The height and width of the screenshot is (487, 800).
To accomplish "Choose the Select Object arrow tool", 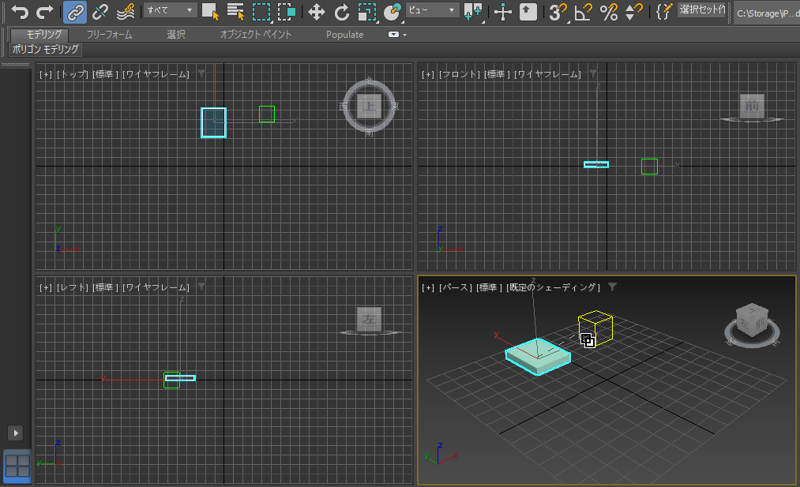I will pos(210,12).
